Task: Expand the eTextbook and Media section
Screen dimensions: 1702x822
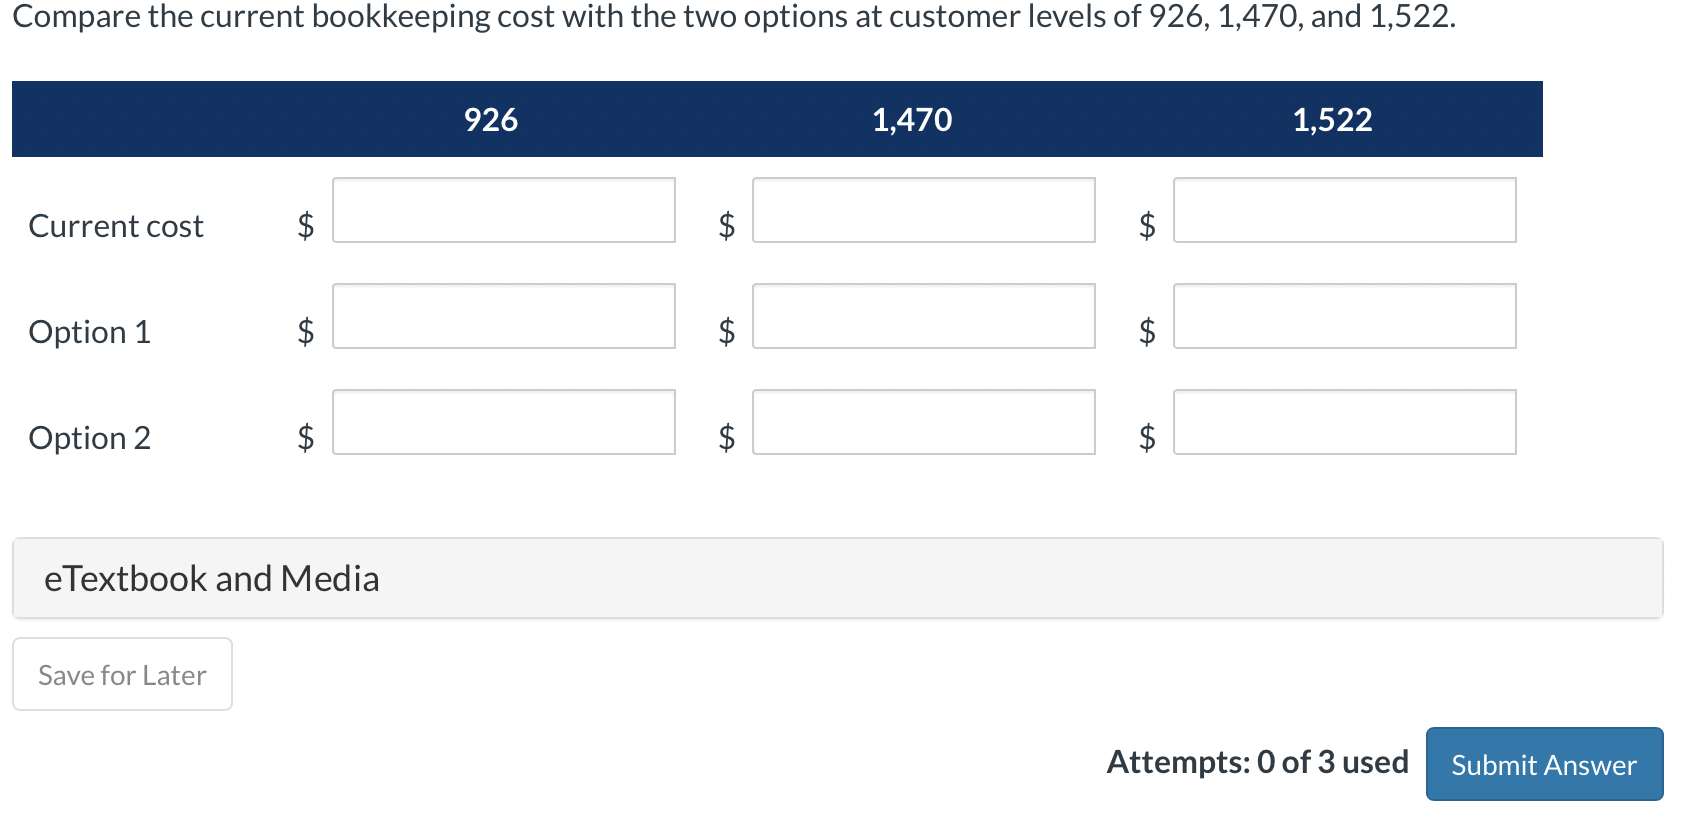Action: pos(211,578)
